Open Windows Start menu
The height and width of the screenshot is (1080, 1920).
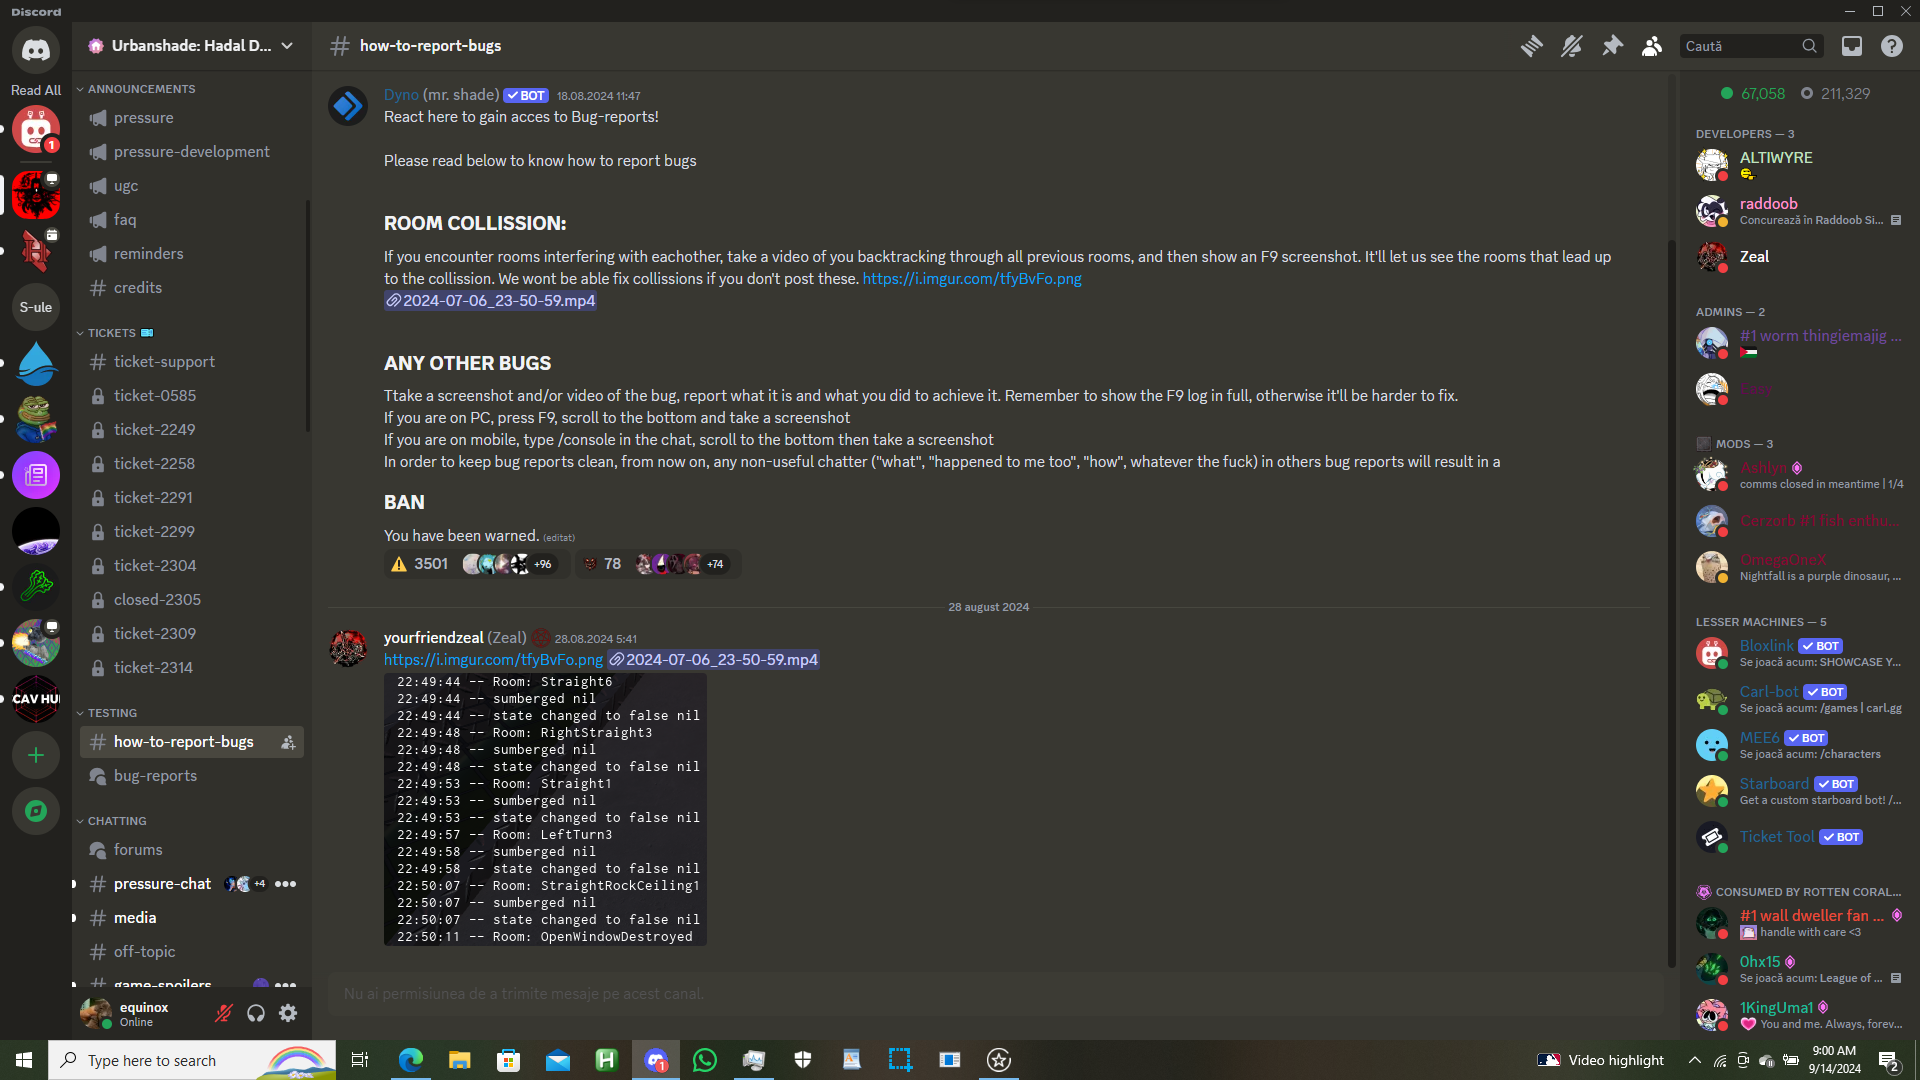click(24, 1060)
